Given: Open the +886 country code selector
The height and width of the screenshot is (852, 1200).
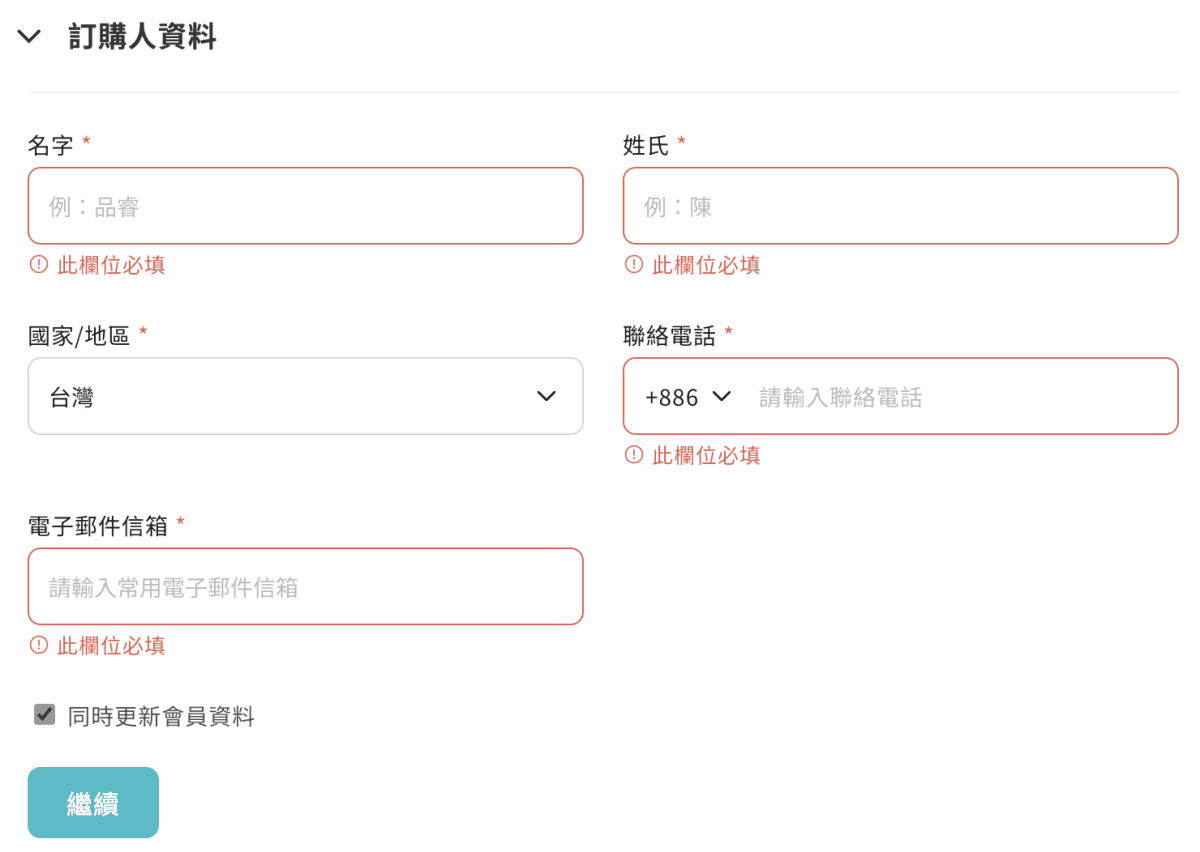Looking at the screenshot, I should [688, 397].
